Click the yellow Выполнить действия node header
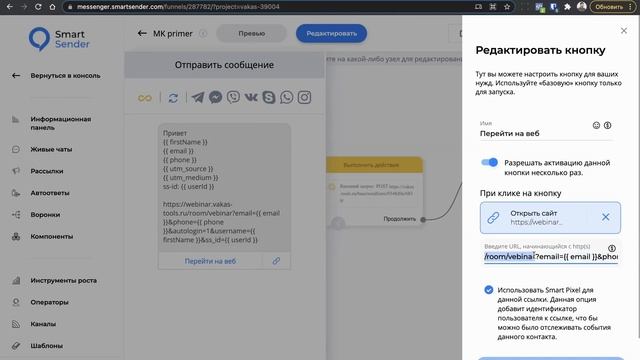The height and width of the screenshot is (360, 640). 374,165
